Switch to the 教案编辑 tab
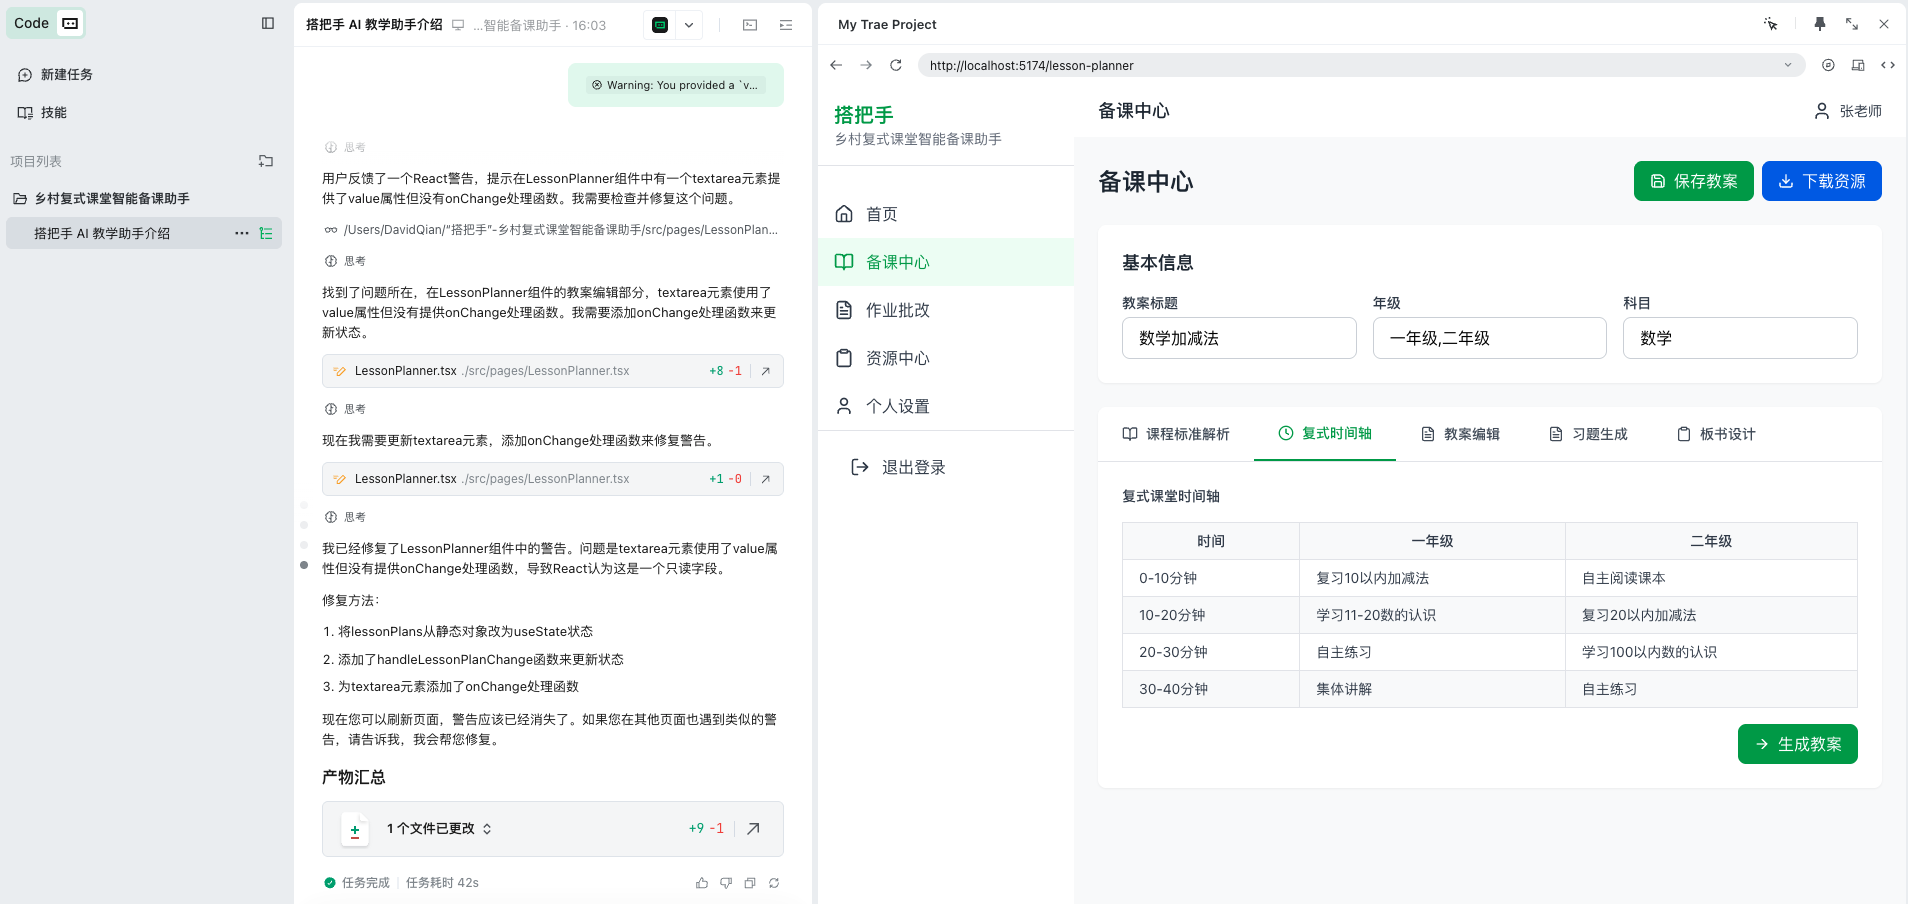Viewport: 1908px width, 904px height. pyautogui.click(x=1460, y=434)
